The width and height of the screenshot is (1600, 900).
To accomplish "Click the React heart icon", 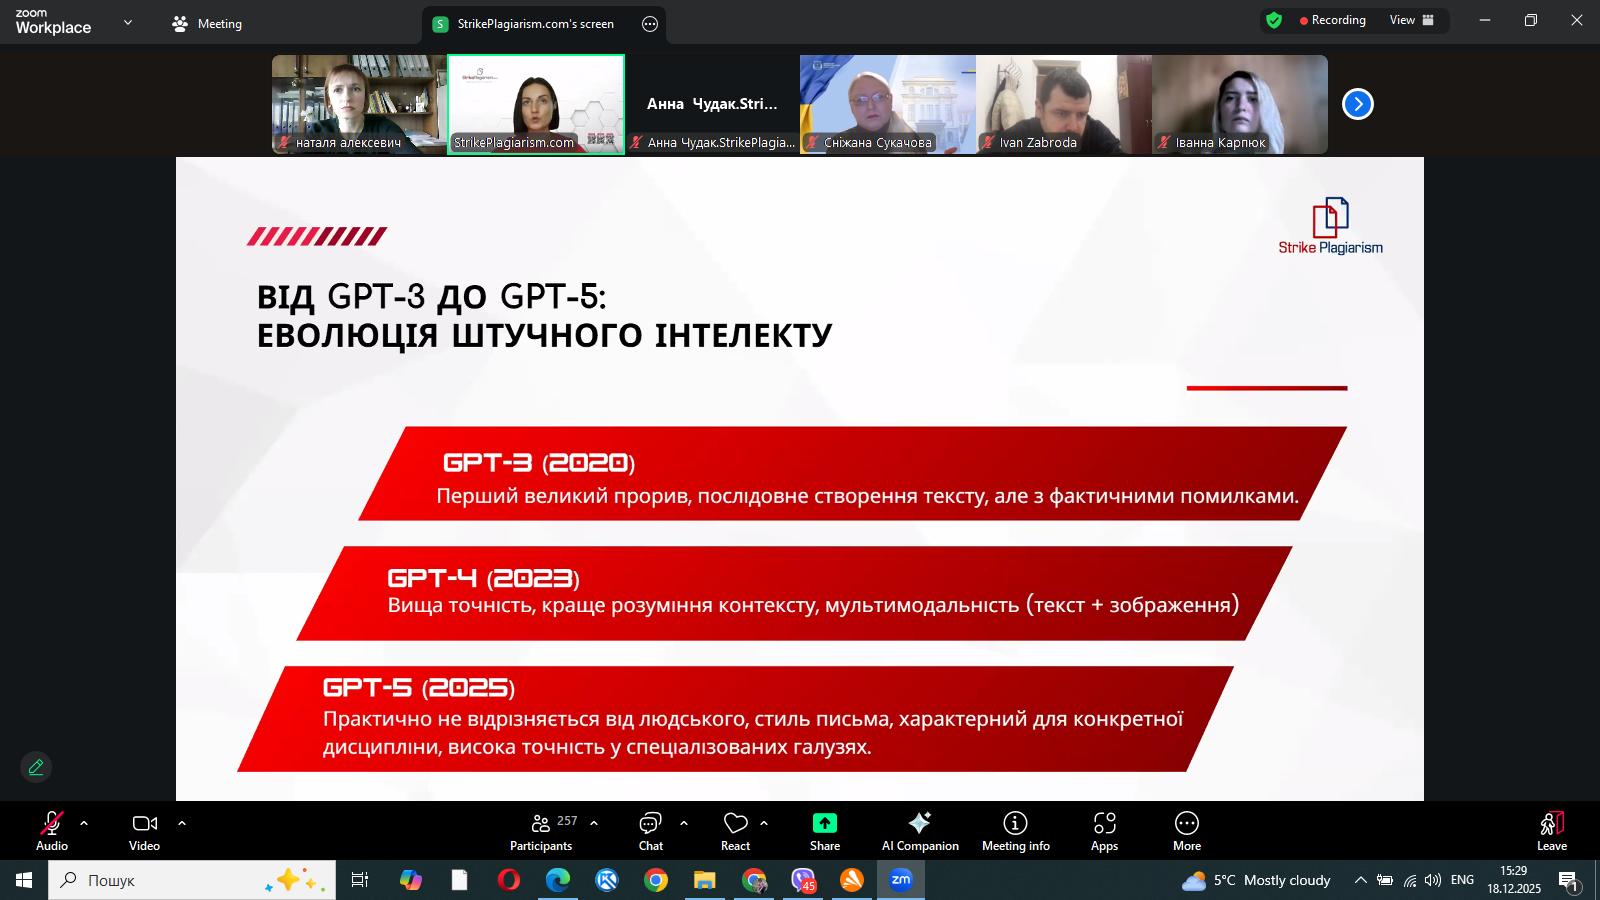I will point(736,823).
